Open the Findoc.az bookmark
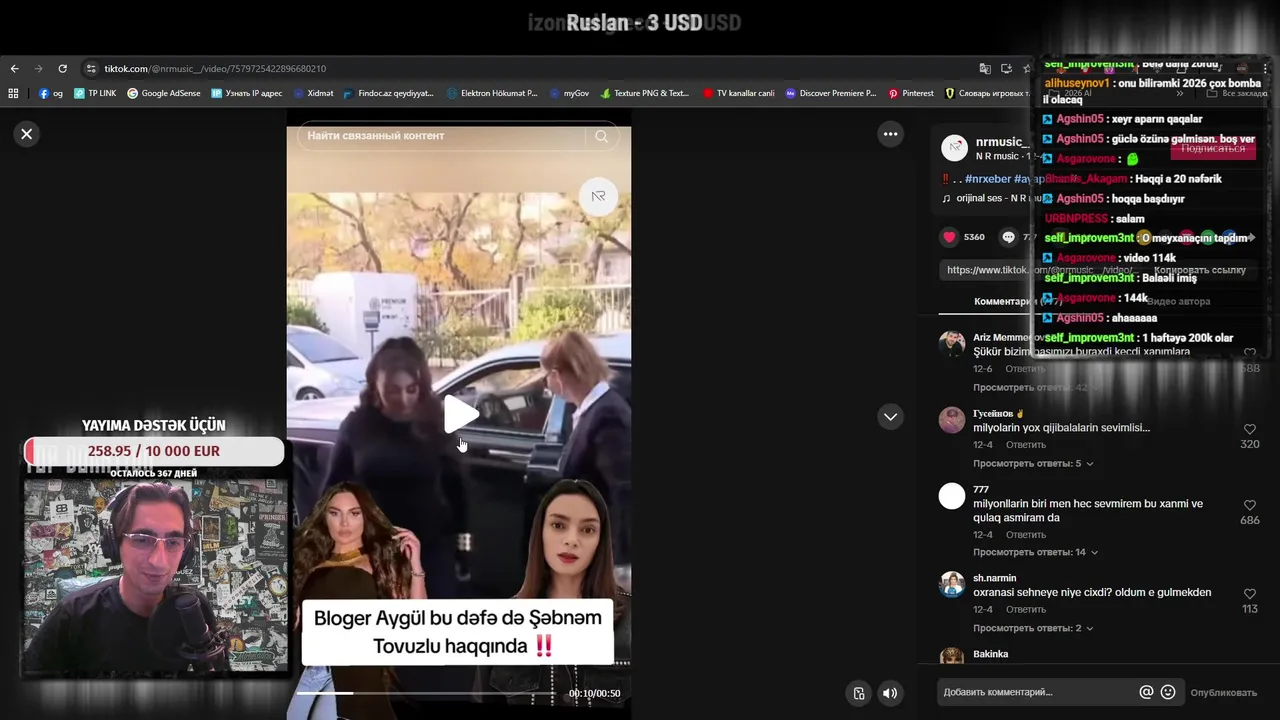This screenshot has height=720, width=1280. pyautogui.click(x=388, y=93)
